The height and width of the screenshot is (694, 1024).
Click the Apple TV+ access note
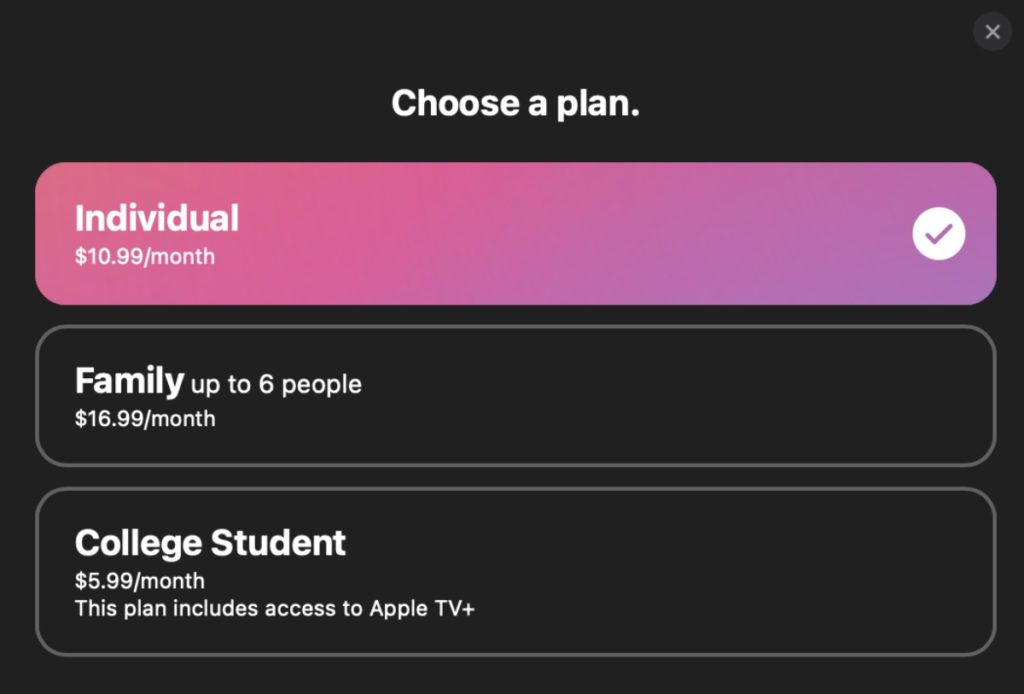[x=274, y=608]
